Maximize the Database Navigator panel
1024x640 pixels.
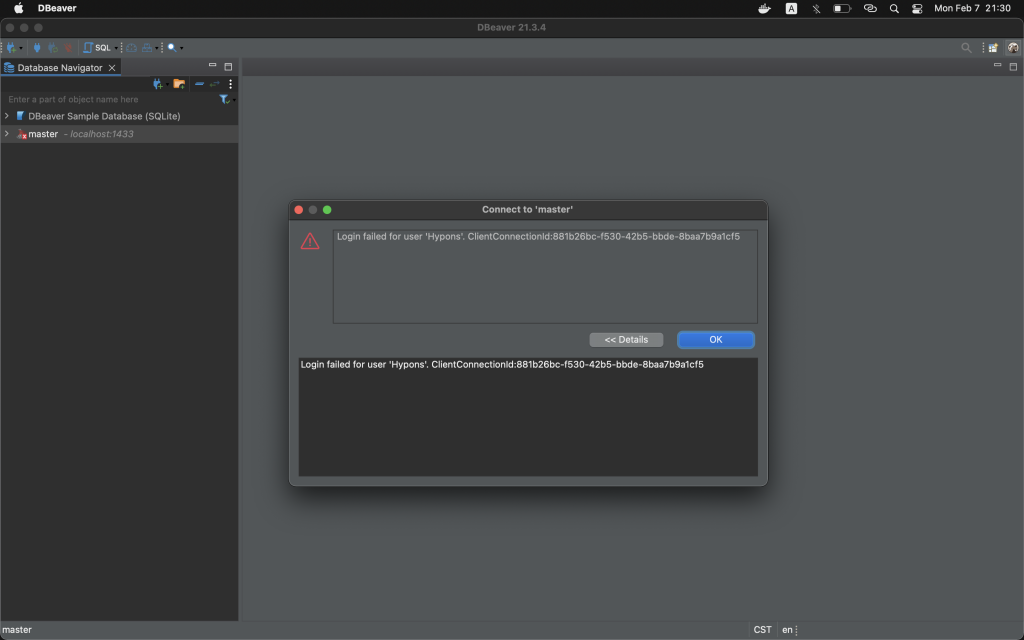tap(228, 67)
